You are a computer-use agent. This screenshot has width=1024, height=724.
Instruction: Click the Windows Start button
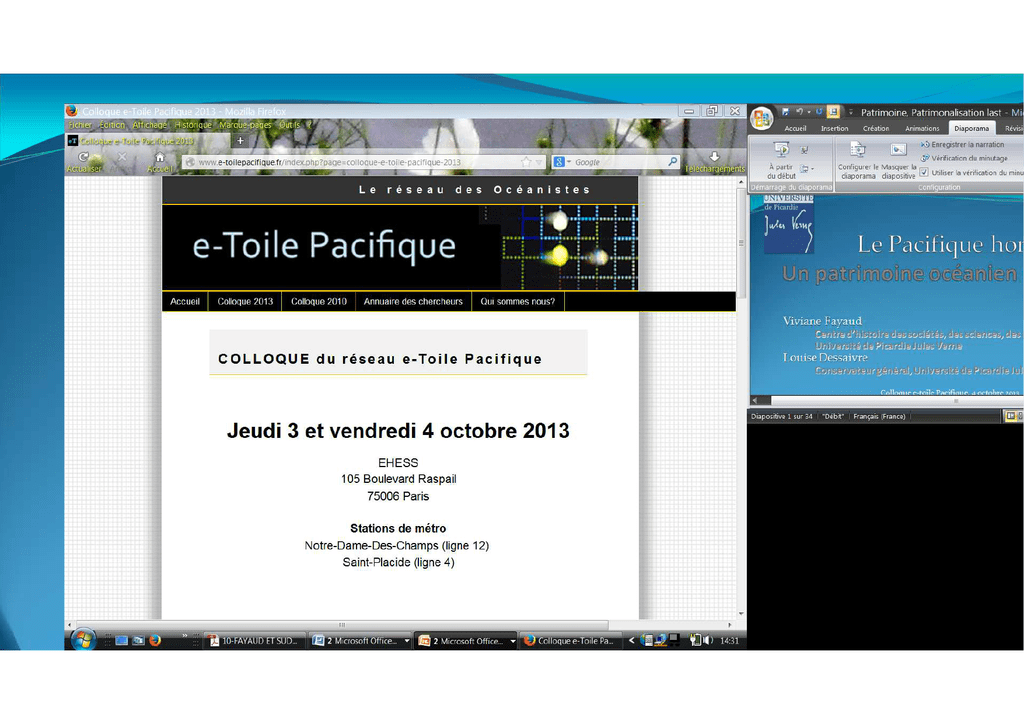(x=83, y=640)
